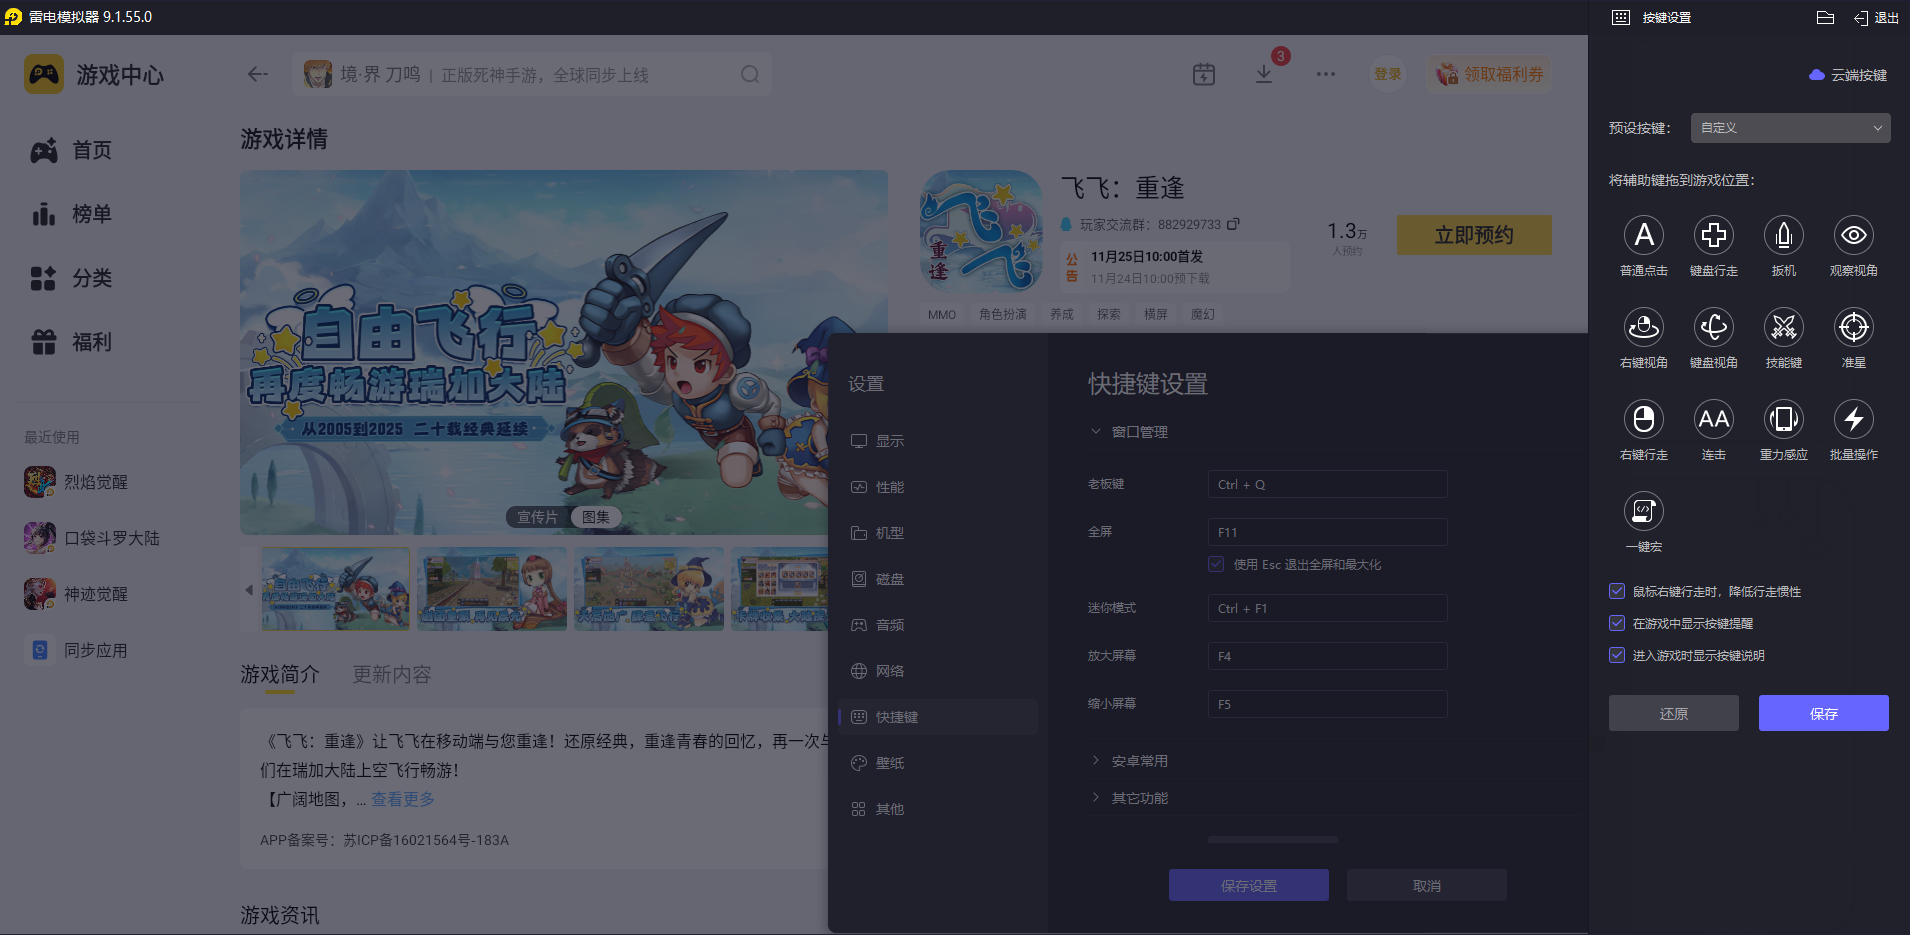Open 网络 settings category

click(x=938, y=671)
